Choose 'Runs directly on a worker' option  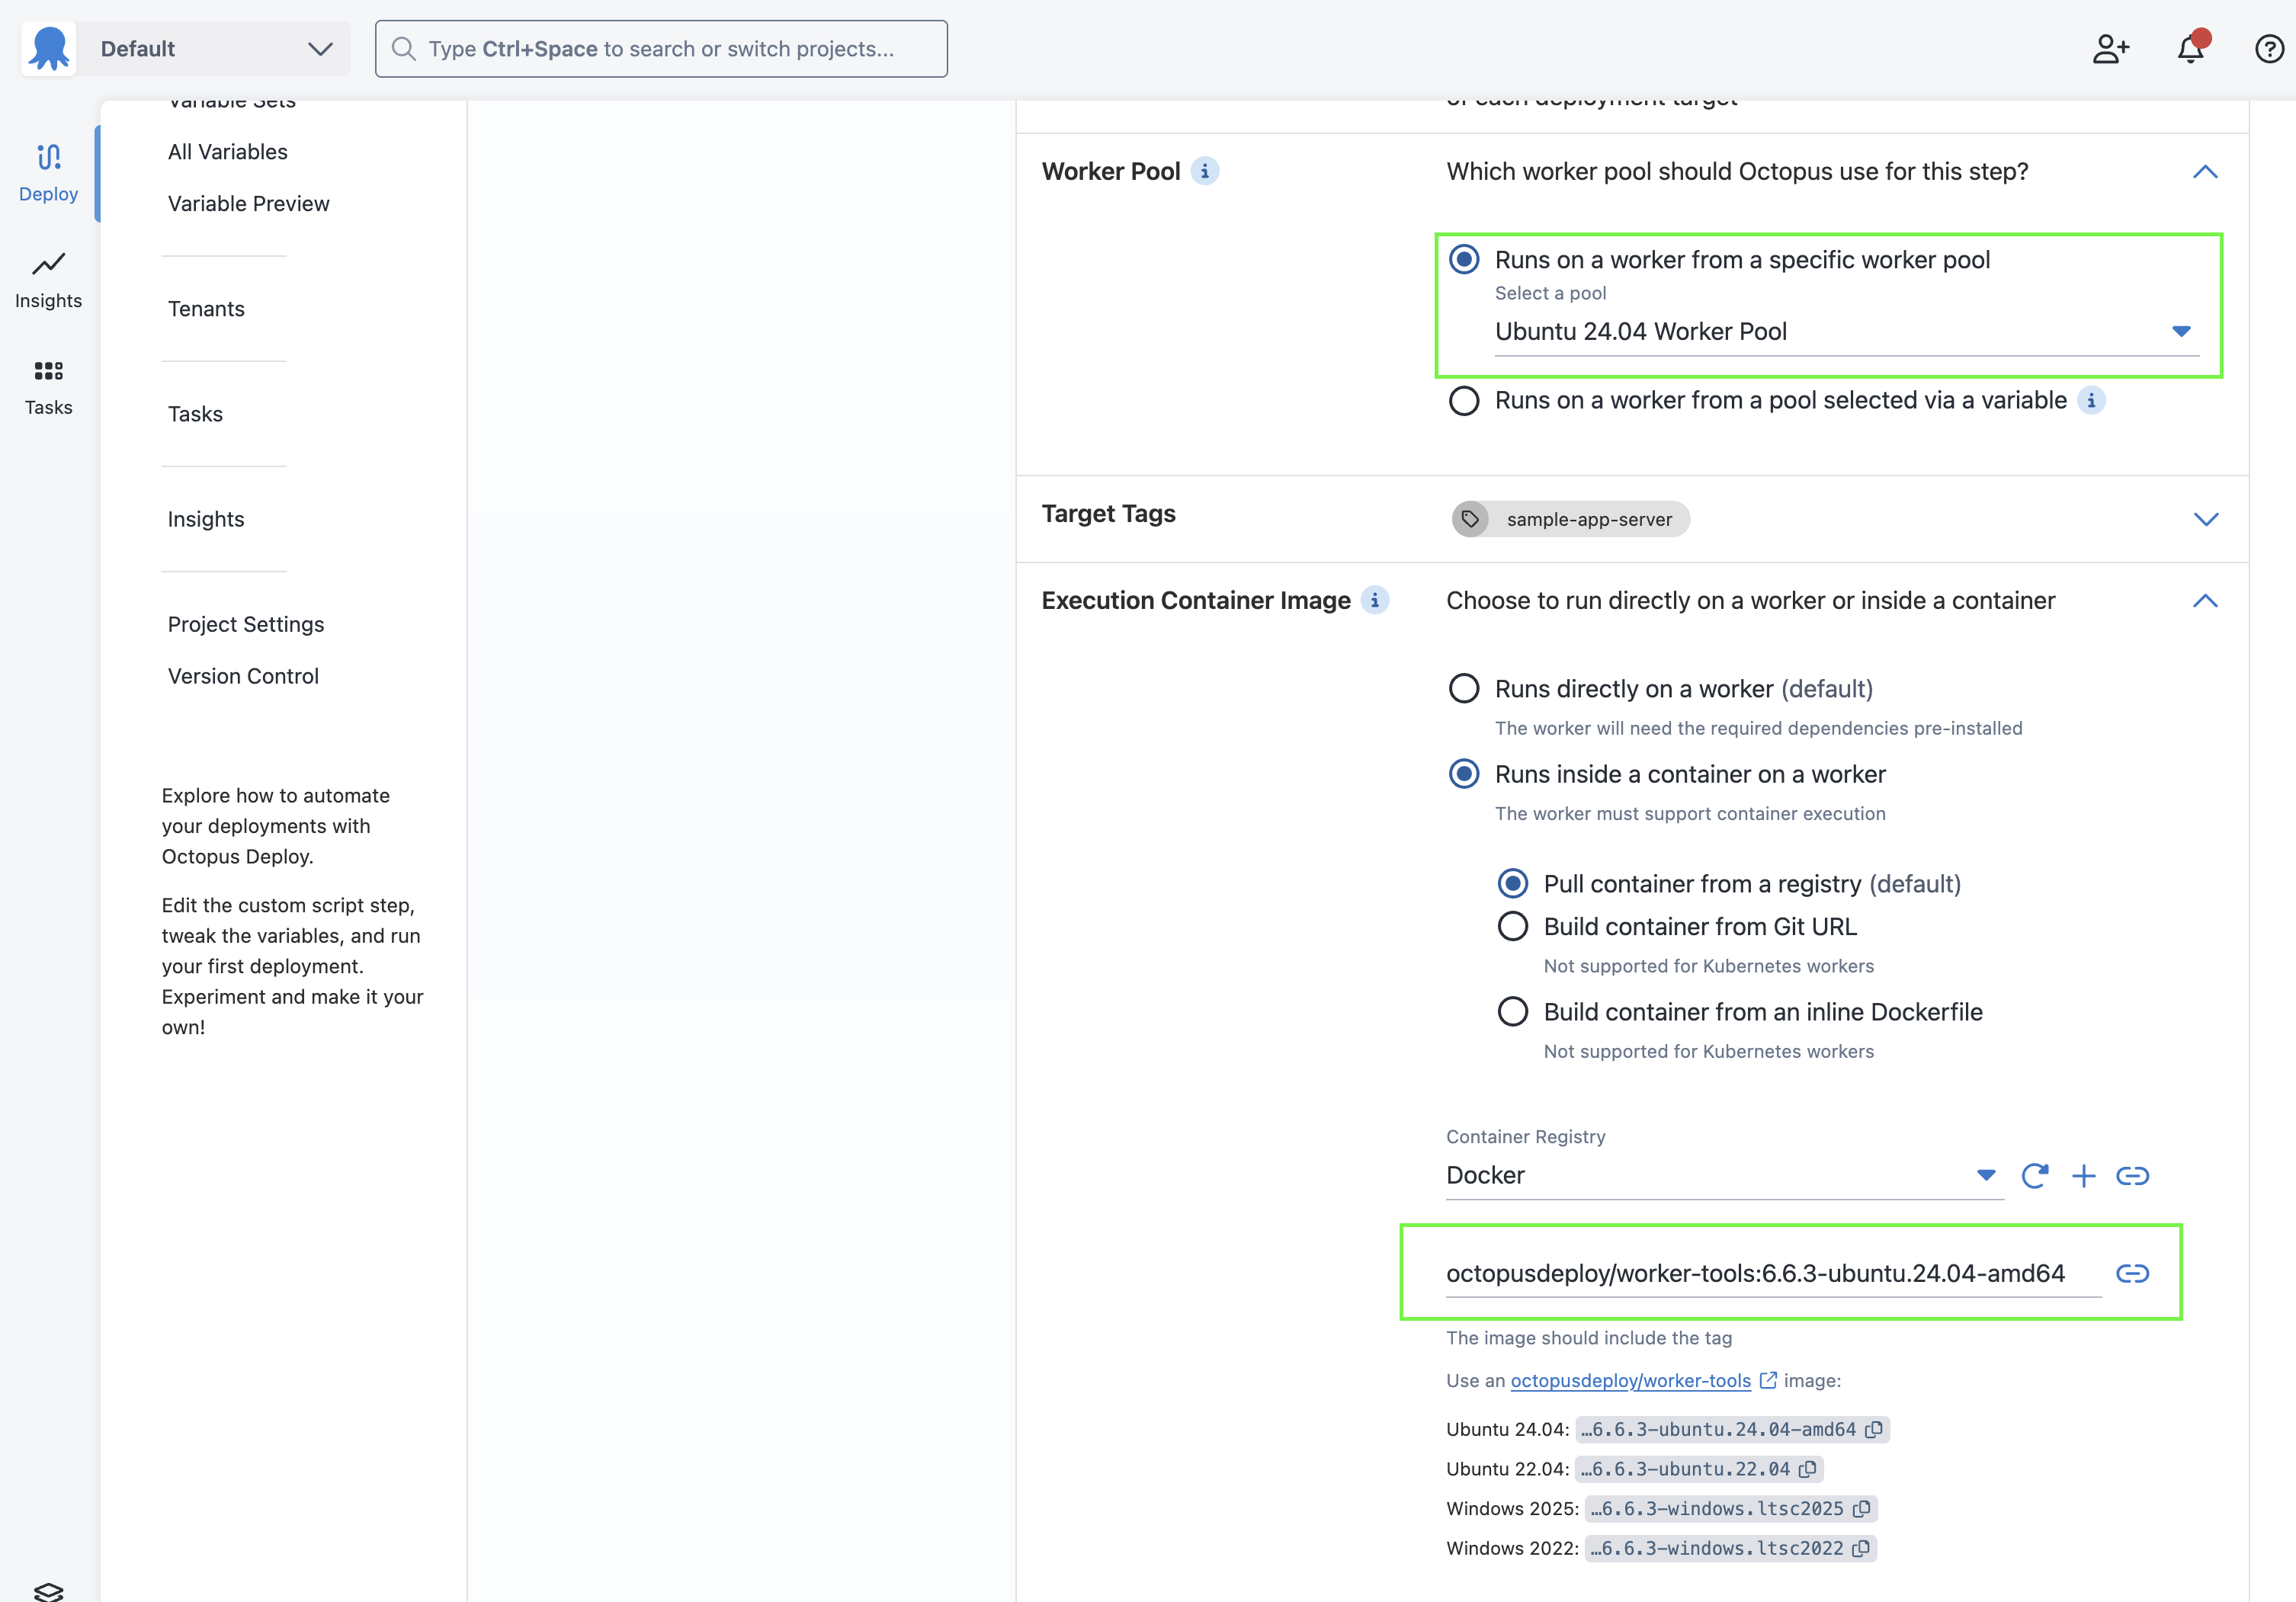[x=1464, y=689]
